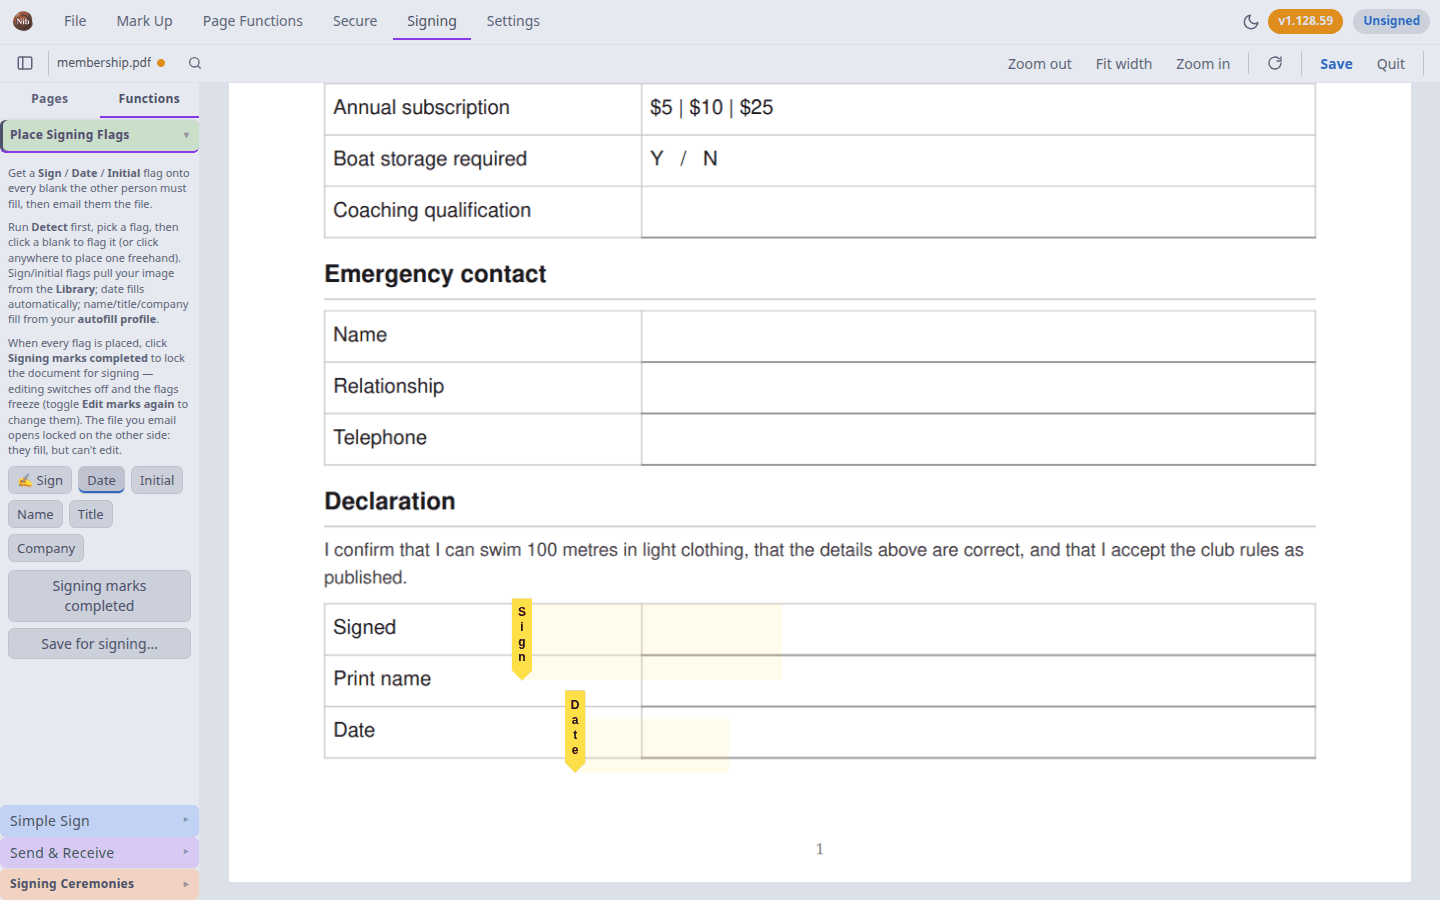Select the Sign flag type
Screen dimensions: 1440x900
(x=40, y=481)
